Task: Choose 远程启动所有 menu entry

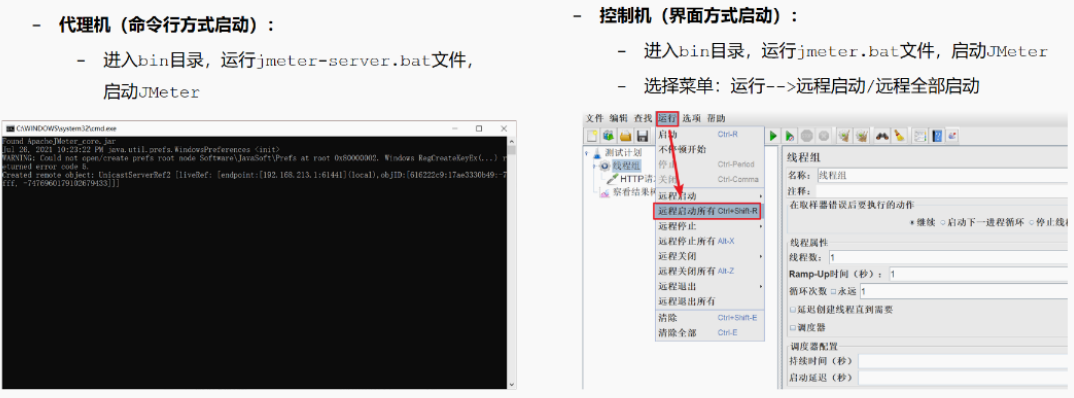Action: point(709,211)
